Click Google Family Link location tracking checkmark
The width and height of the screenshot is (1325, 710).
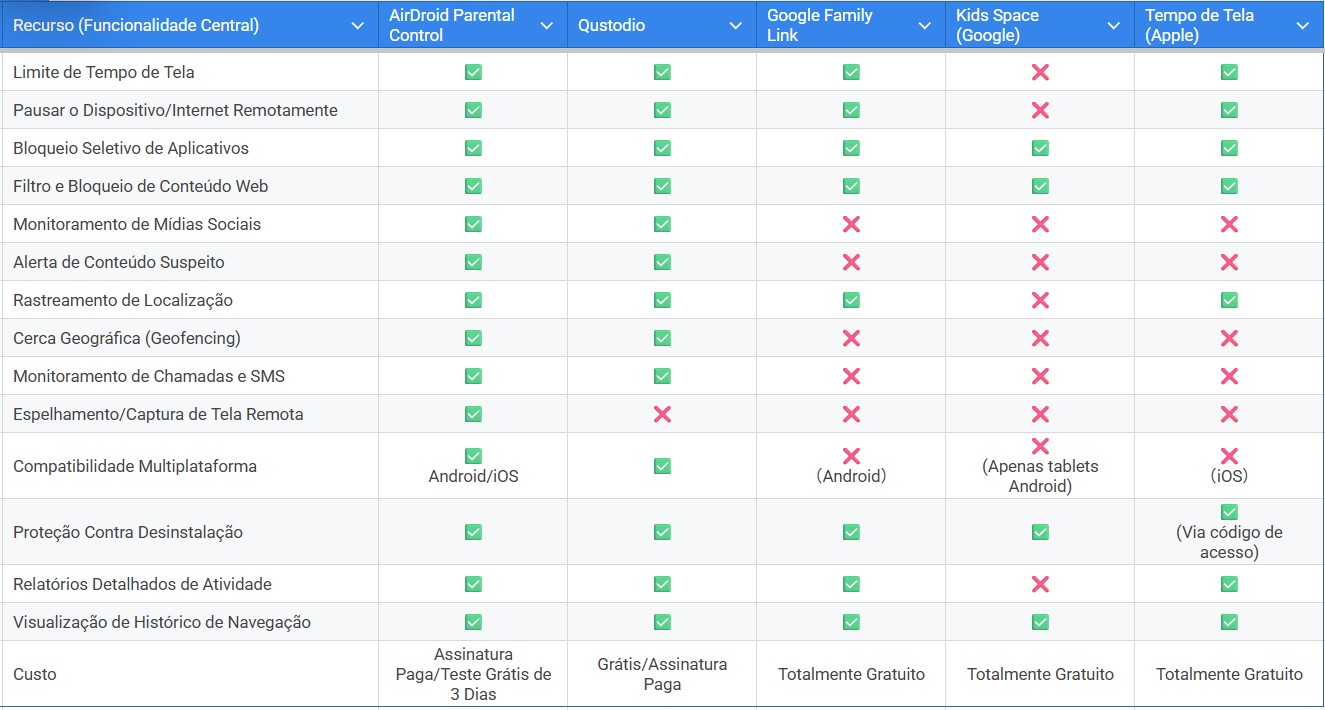(x=849, y=300)
